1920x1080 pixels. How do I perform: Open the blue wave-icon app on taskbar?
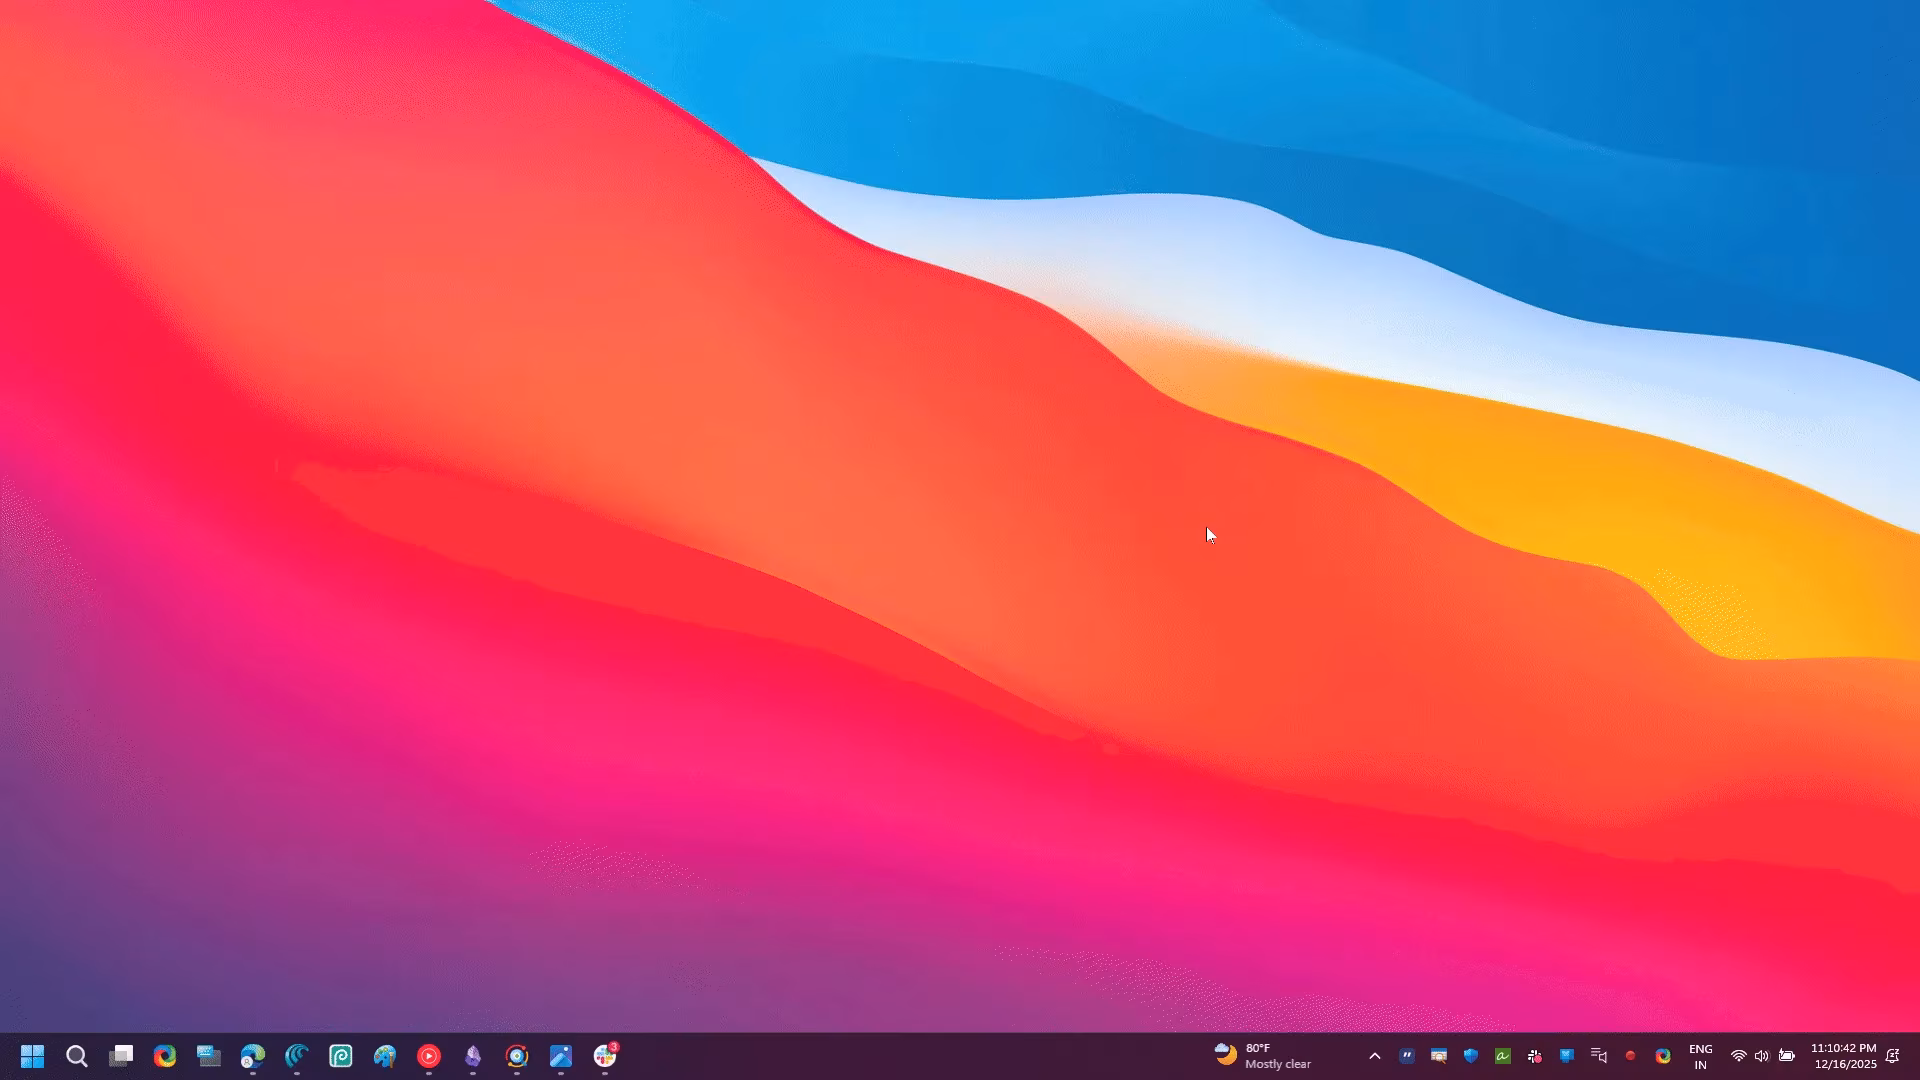[295, 1057]
